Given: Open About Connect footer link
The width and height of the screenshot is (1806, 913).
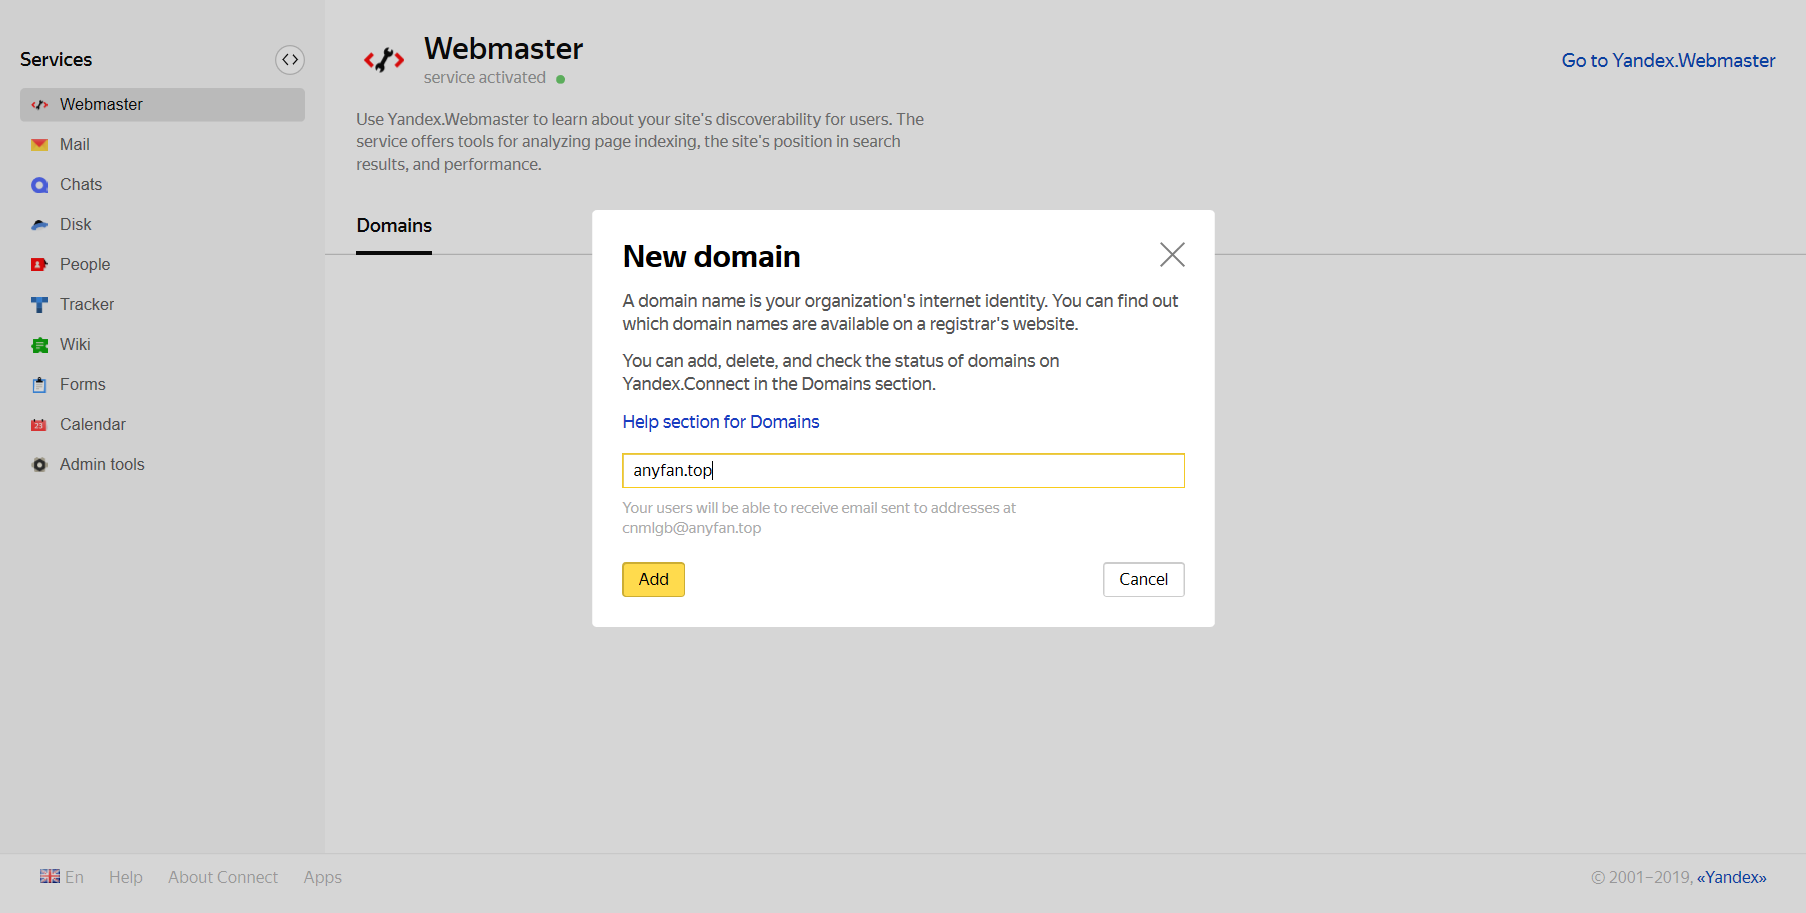Looking at the screenshot, I should [x=223, y=877].
